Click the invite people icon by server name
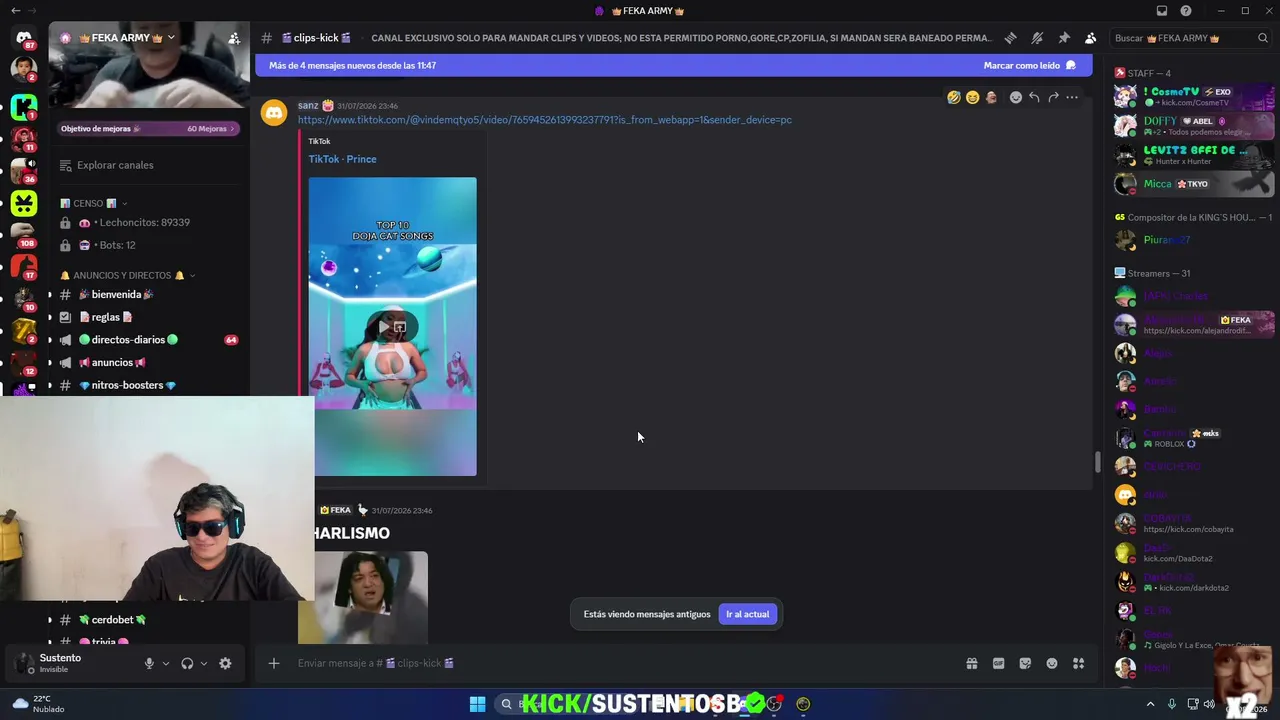This screenshot has height=720, width=1280. tap(233, 38)
